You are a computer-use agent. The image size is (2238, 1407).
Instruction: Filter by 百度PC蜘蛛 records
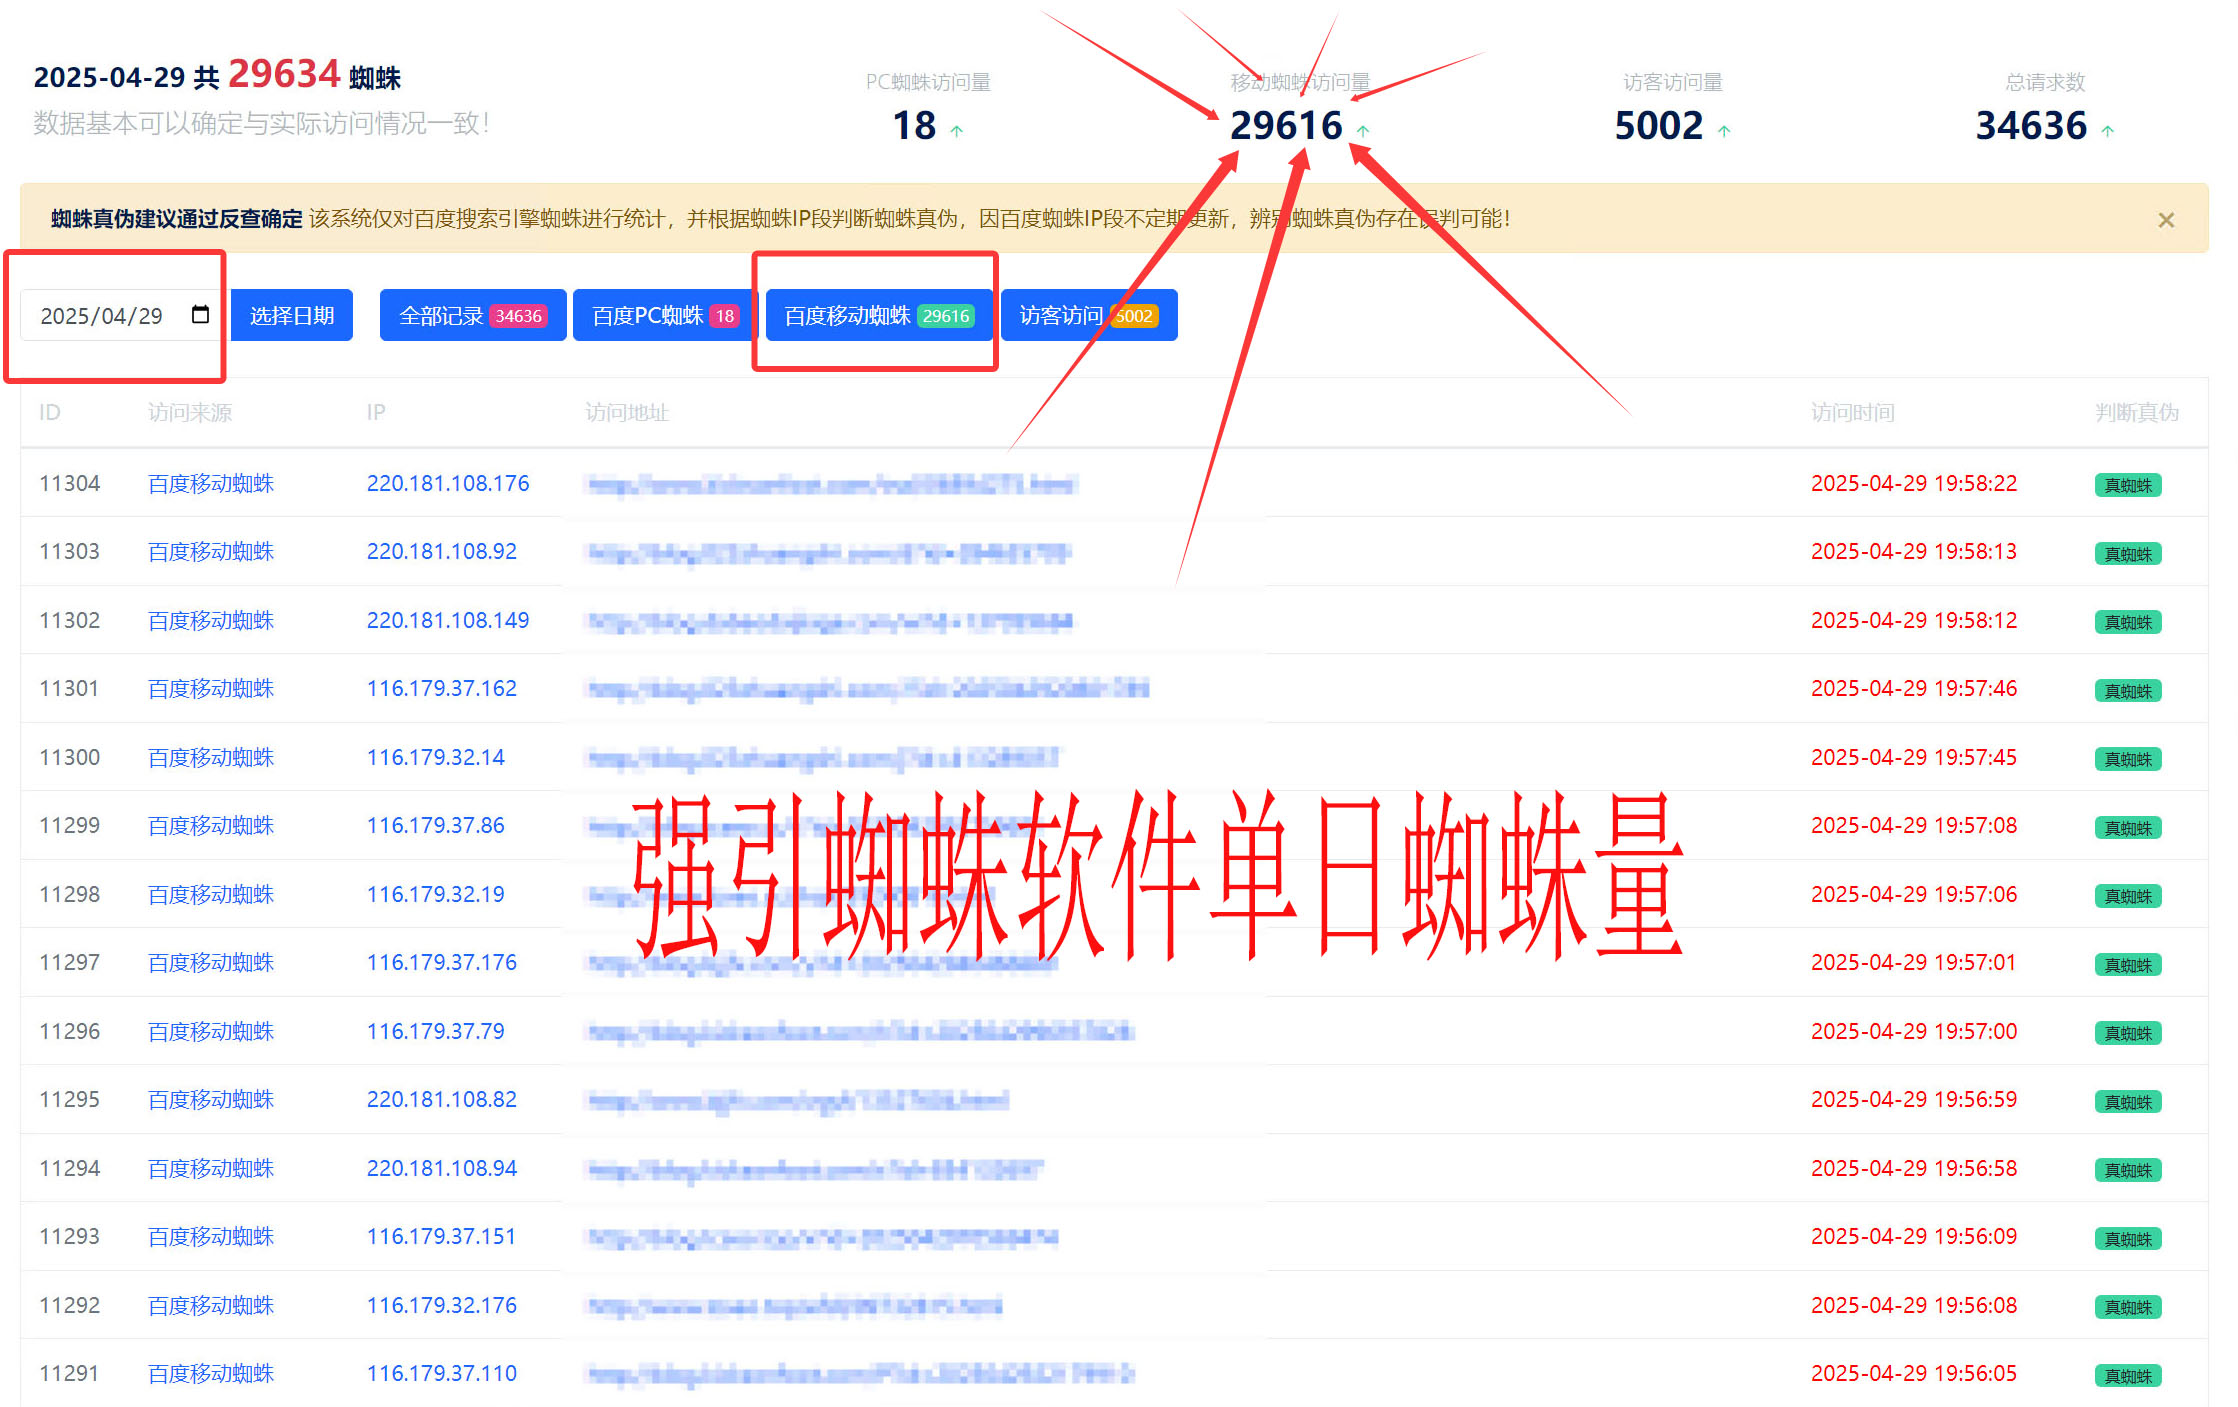click(664, 316)
